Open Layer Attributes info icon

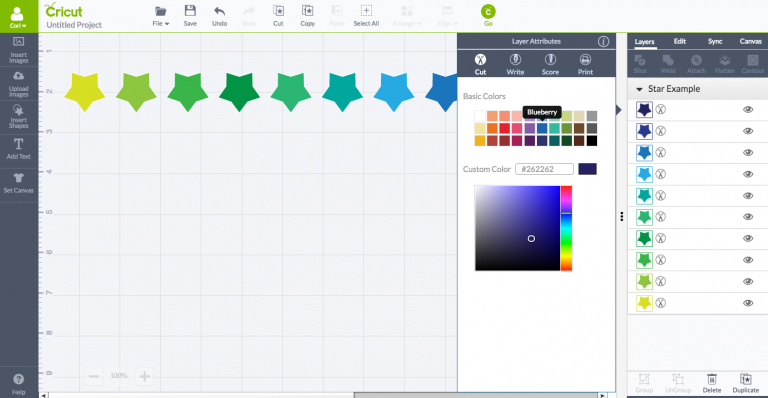pos(603,42)
